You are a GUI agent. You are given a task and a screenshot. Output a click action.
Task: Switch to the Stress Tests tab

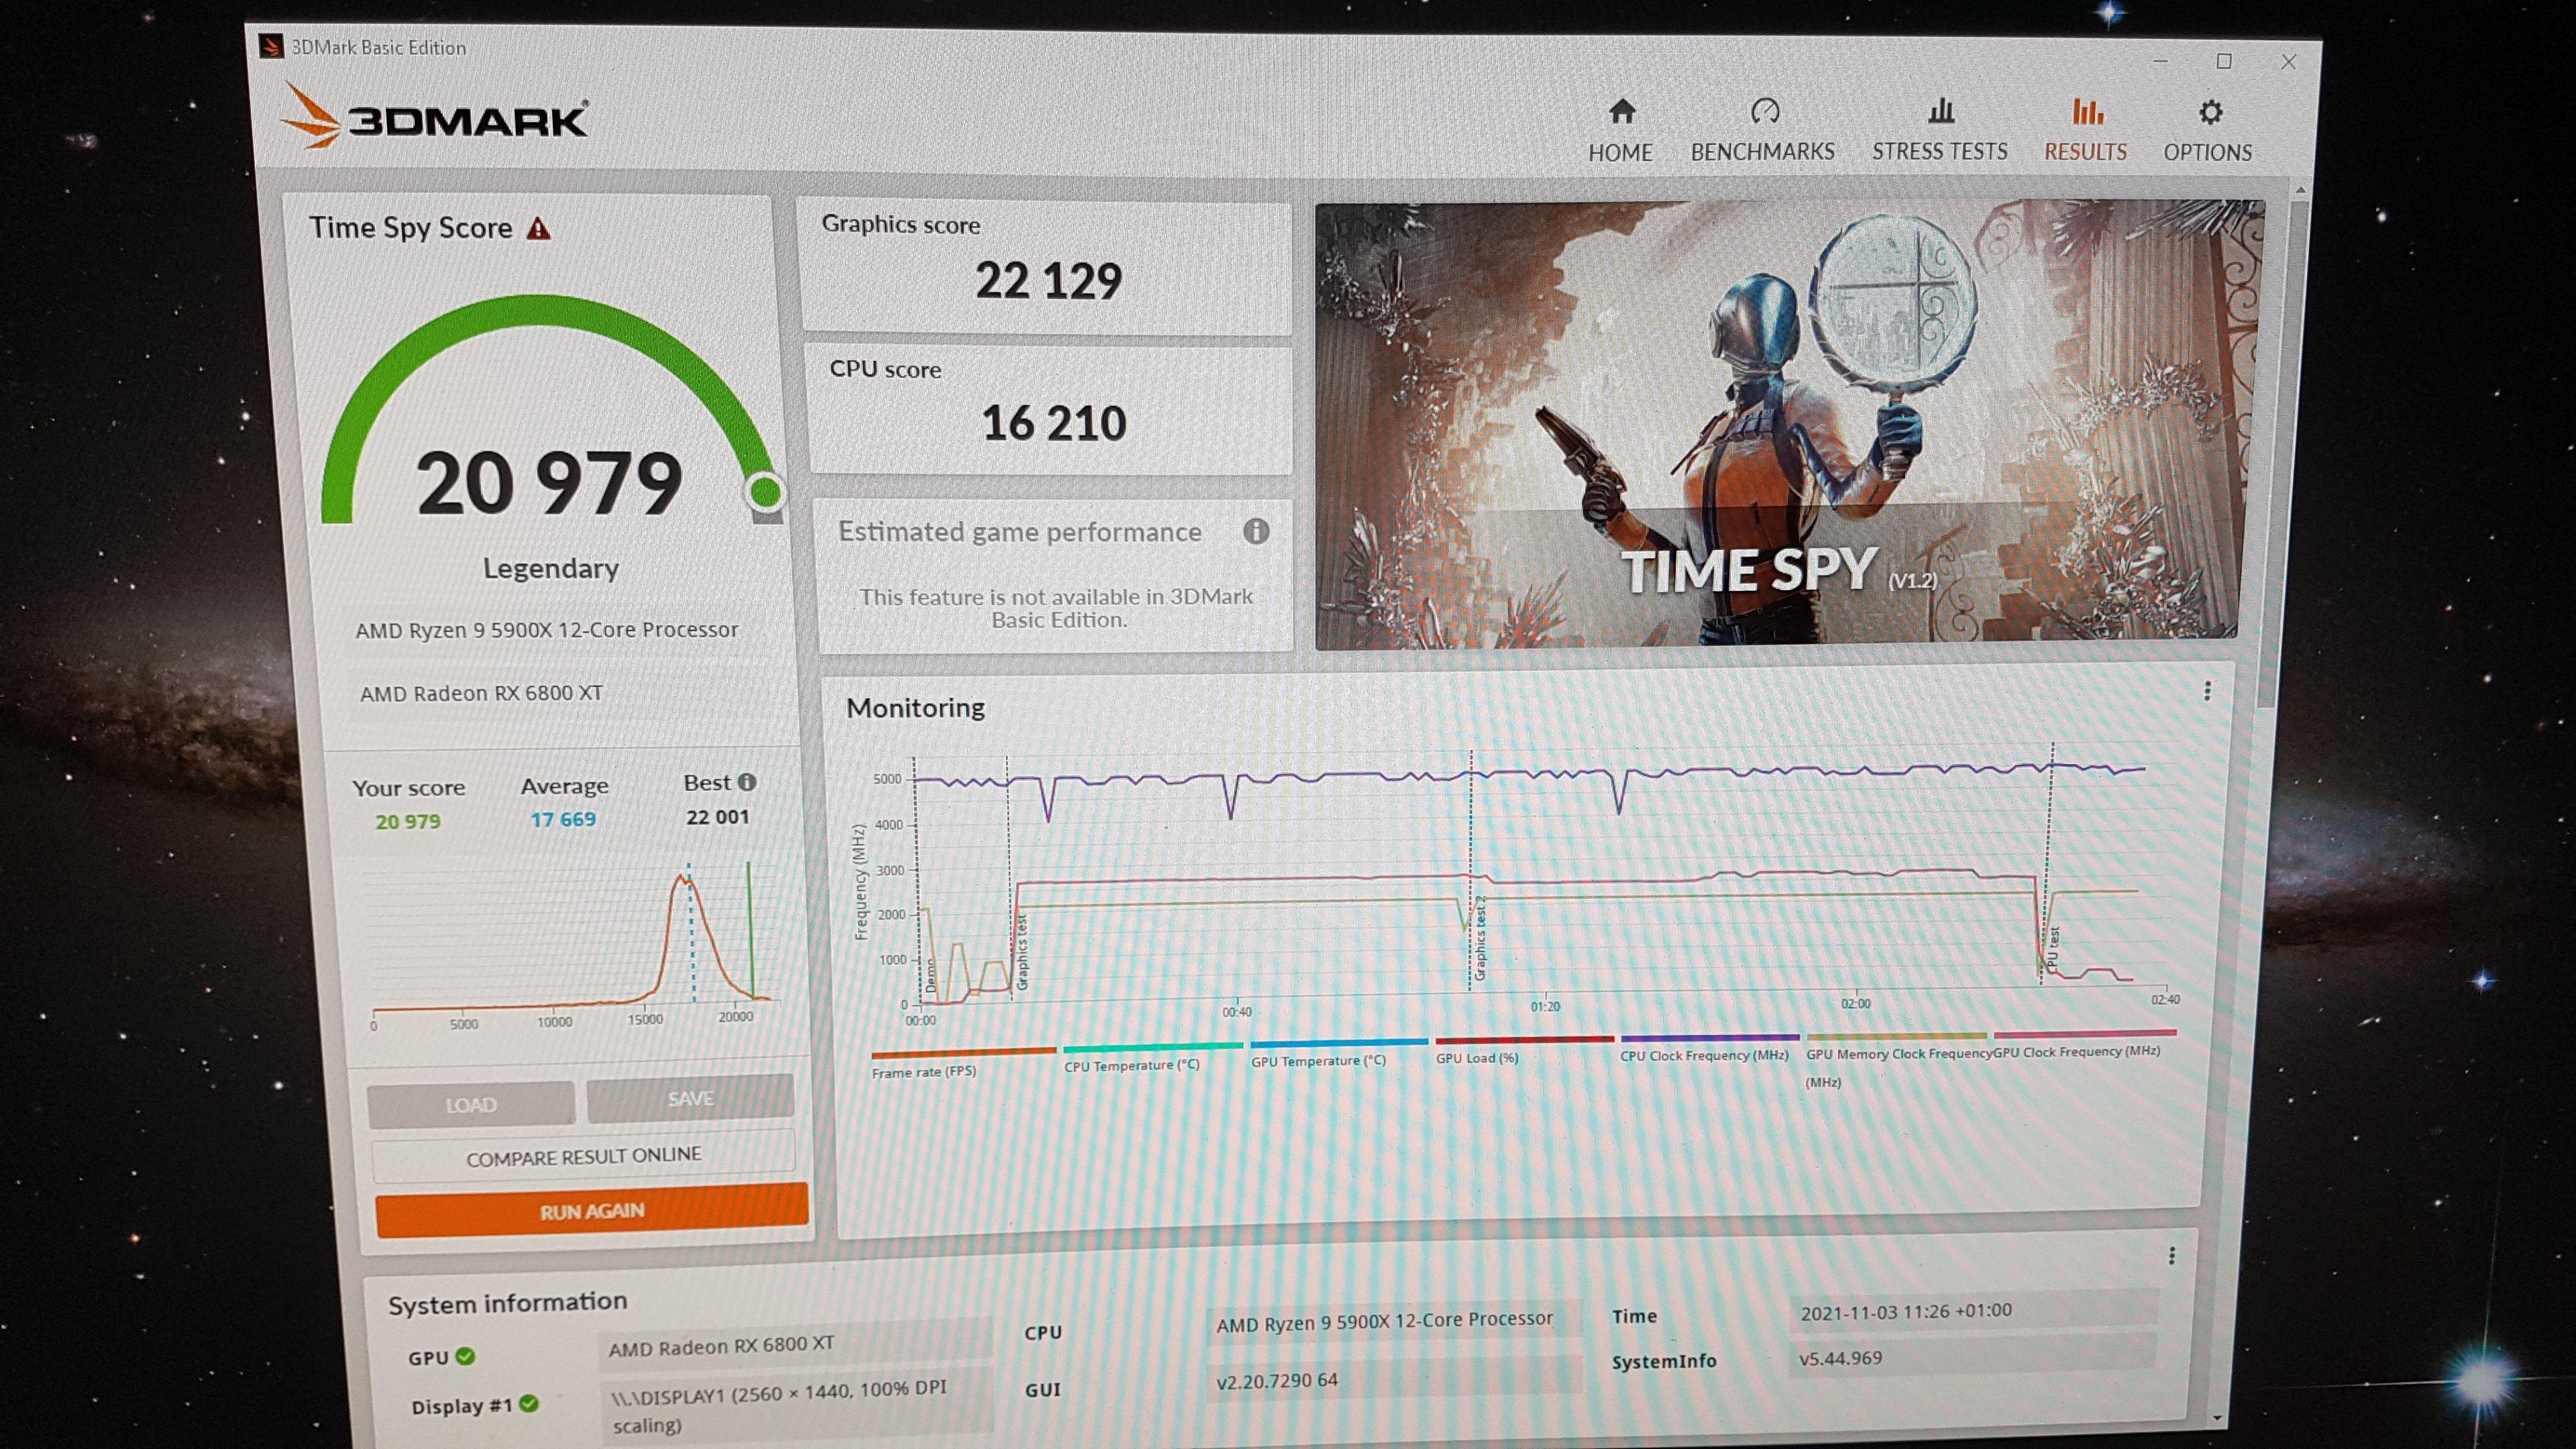pos(1939,131)
